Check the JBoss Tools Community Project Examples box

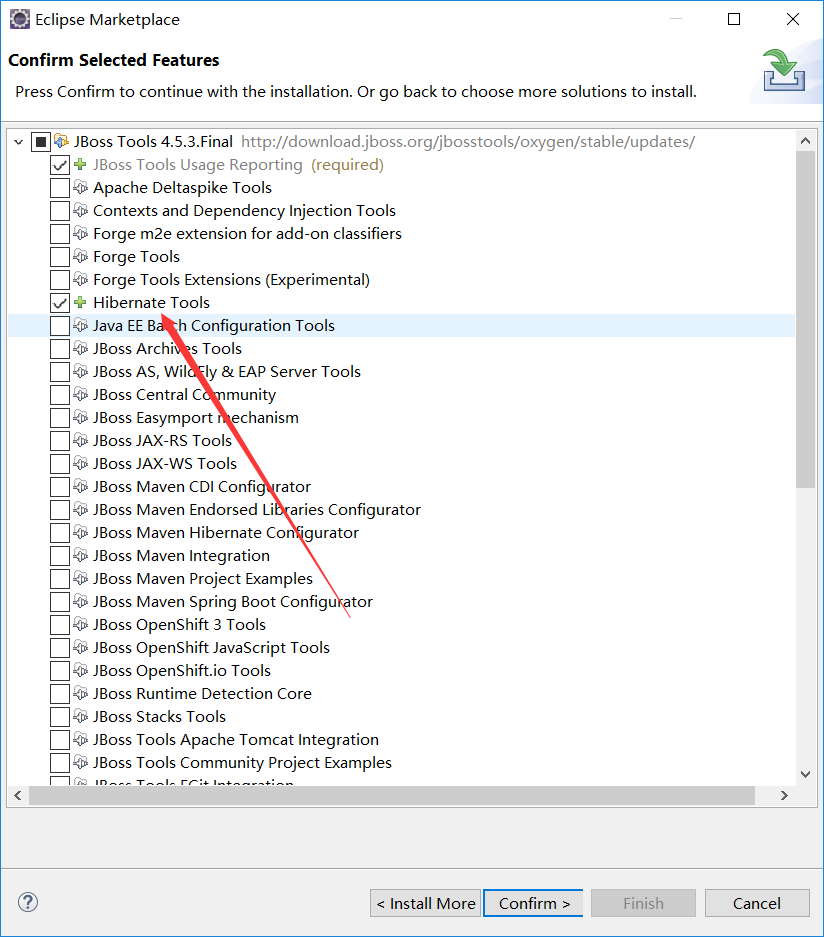click(x=60, y=763)
